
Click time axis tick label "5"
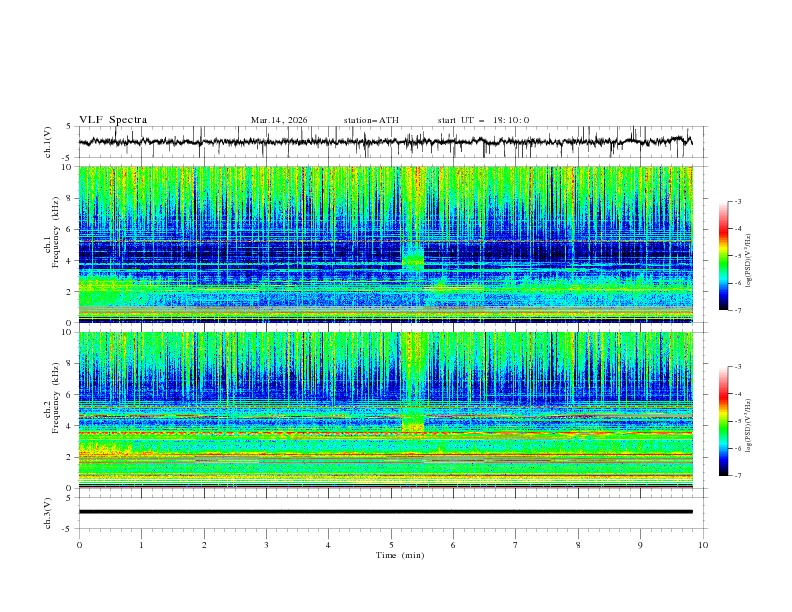[x=391, y=545]
